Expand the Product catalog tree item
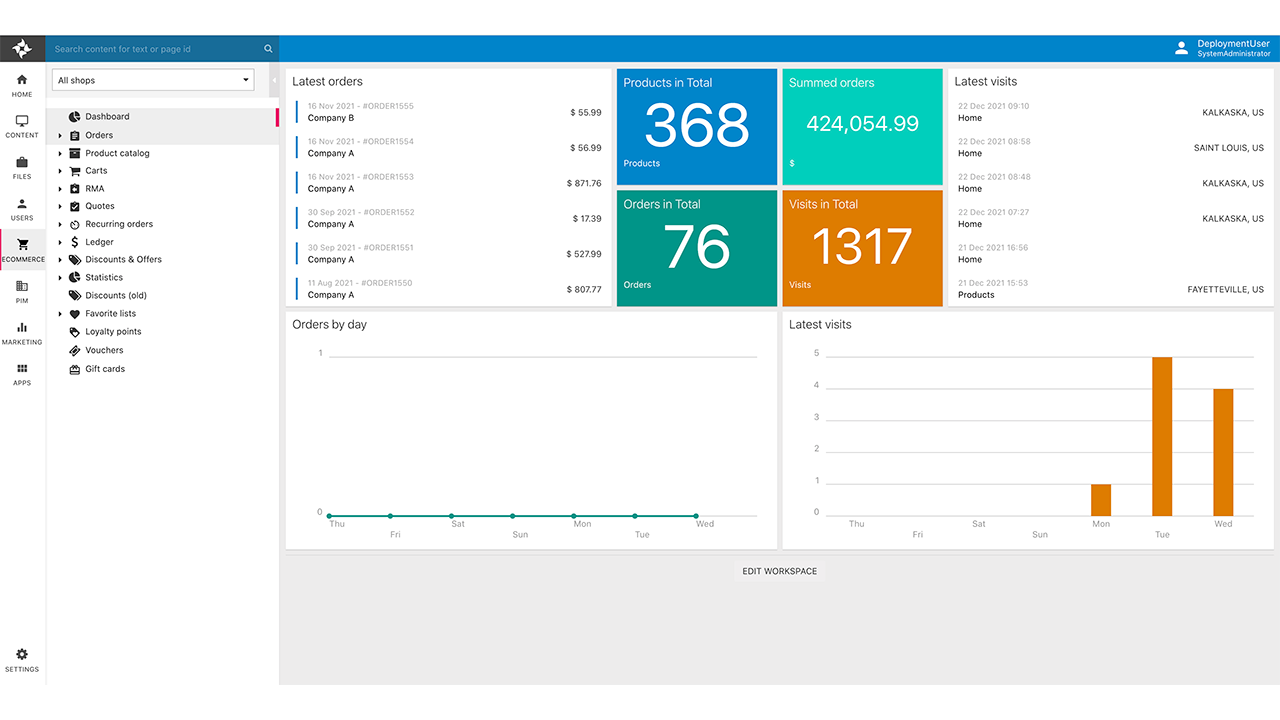The width and height of the screenshot is (1280, 720). click(x=59, y=153)
